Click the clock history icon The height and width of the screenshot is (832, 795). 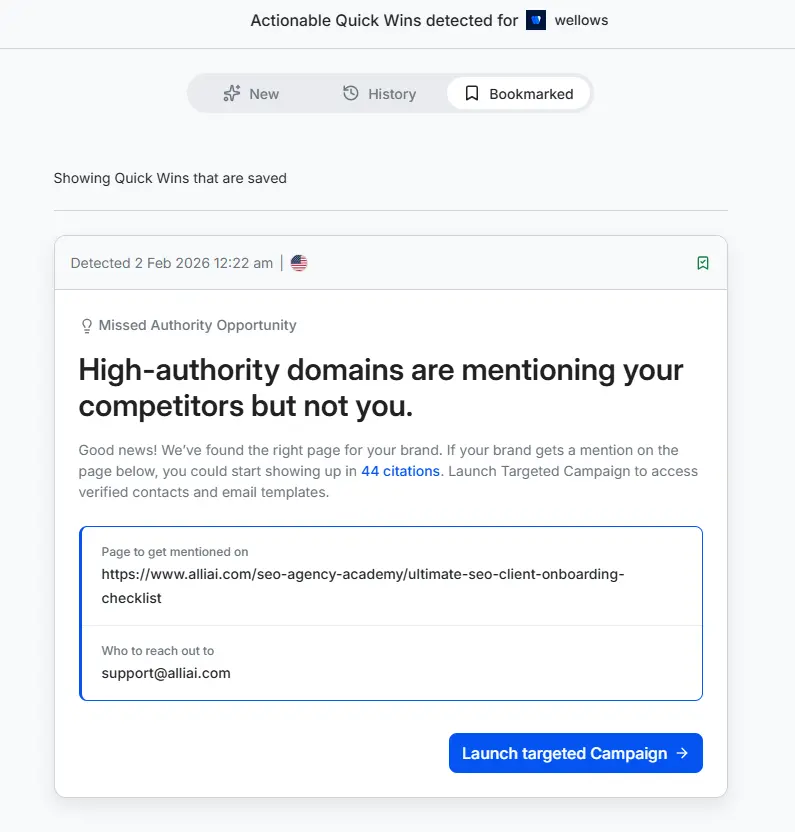(x=350, y=93)
